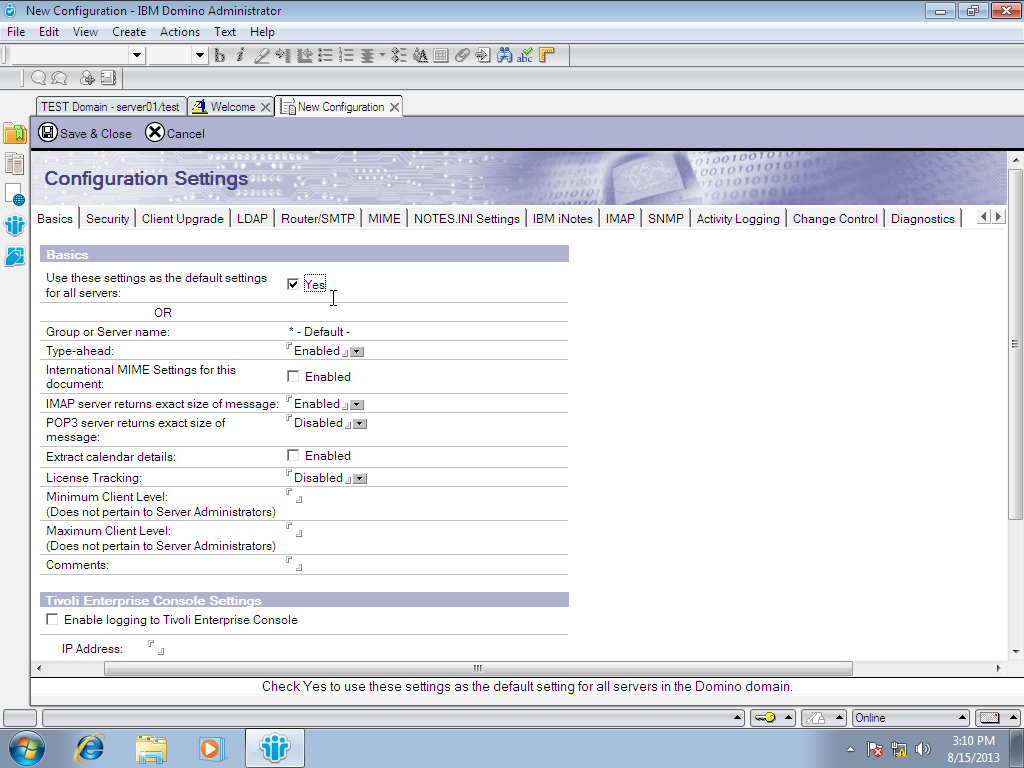Apply bulleted list formatting
The image size is (1024, 768).
pyautogui.click(x=325, y=56)
